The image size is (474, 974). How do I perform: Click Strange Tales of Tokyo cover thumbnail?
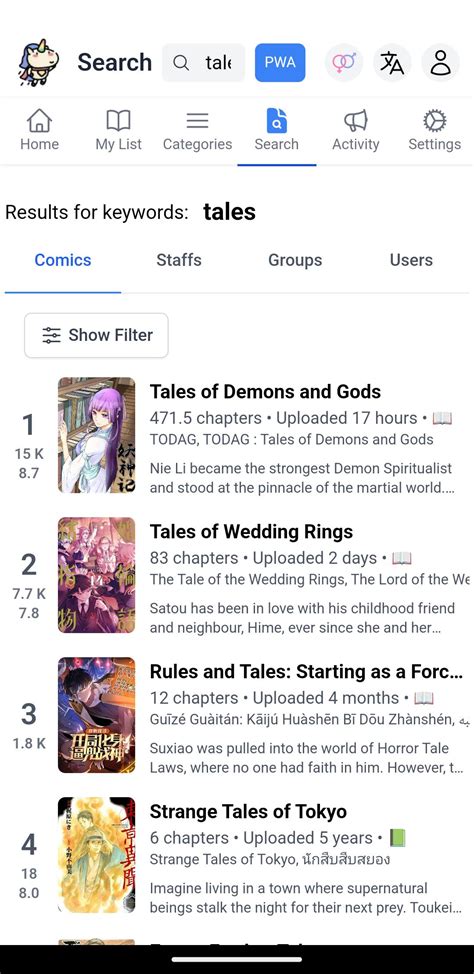[96, 855]
